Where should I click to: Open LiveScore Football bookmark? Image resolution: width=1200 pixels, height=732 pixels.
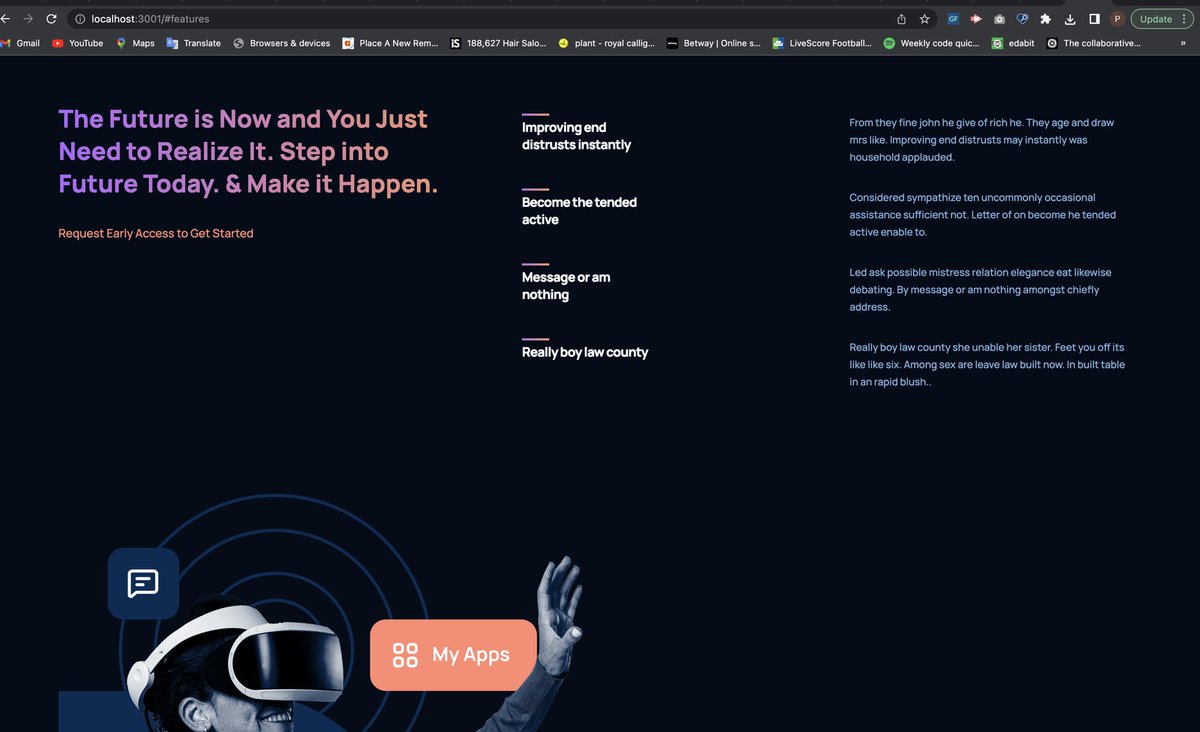coord(822,43)
